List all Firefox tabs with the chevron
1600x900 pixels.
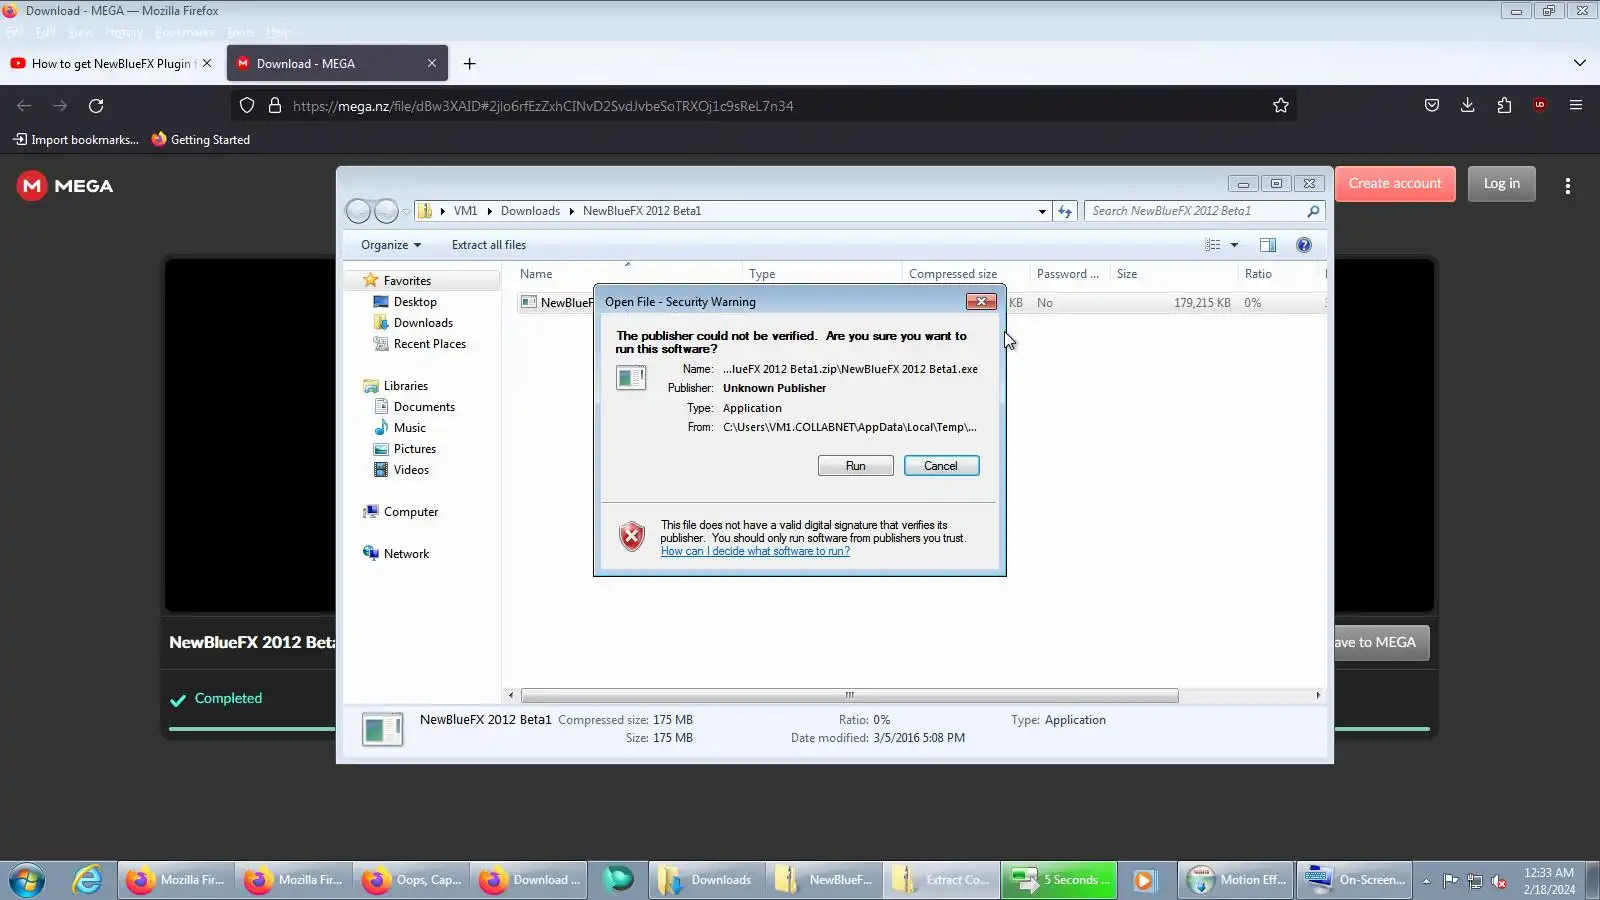(x=1580, y=63)
